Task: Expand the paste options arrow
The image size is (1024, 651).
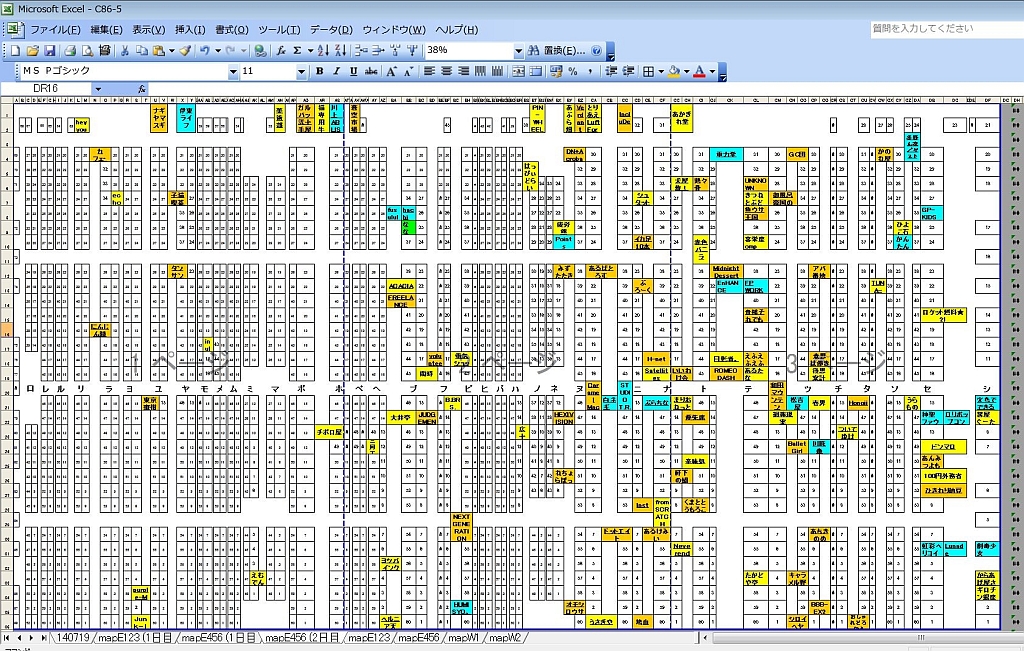Action: click(172, 50)
